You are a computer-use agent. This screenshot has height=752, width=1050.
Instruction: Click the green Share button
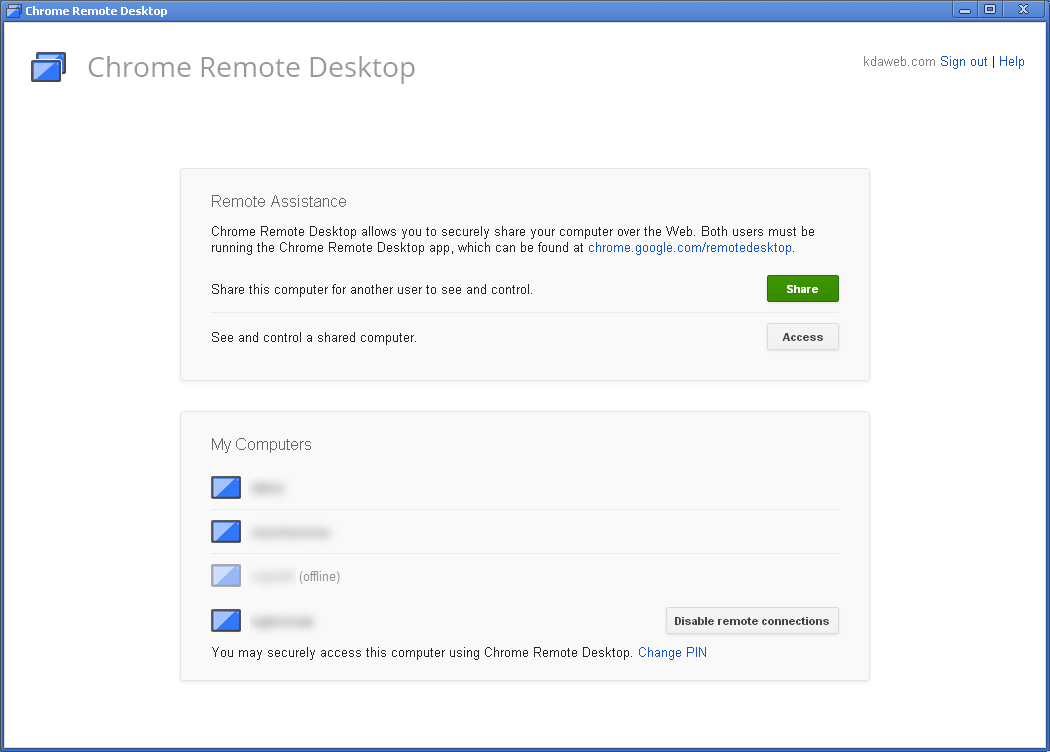pos(802,289)
